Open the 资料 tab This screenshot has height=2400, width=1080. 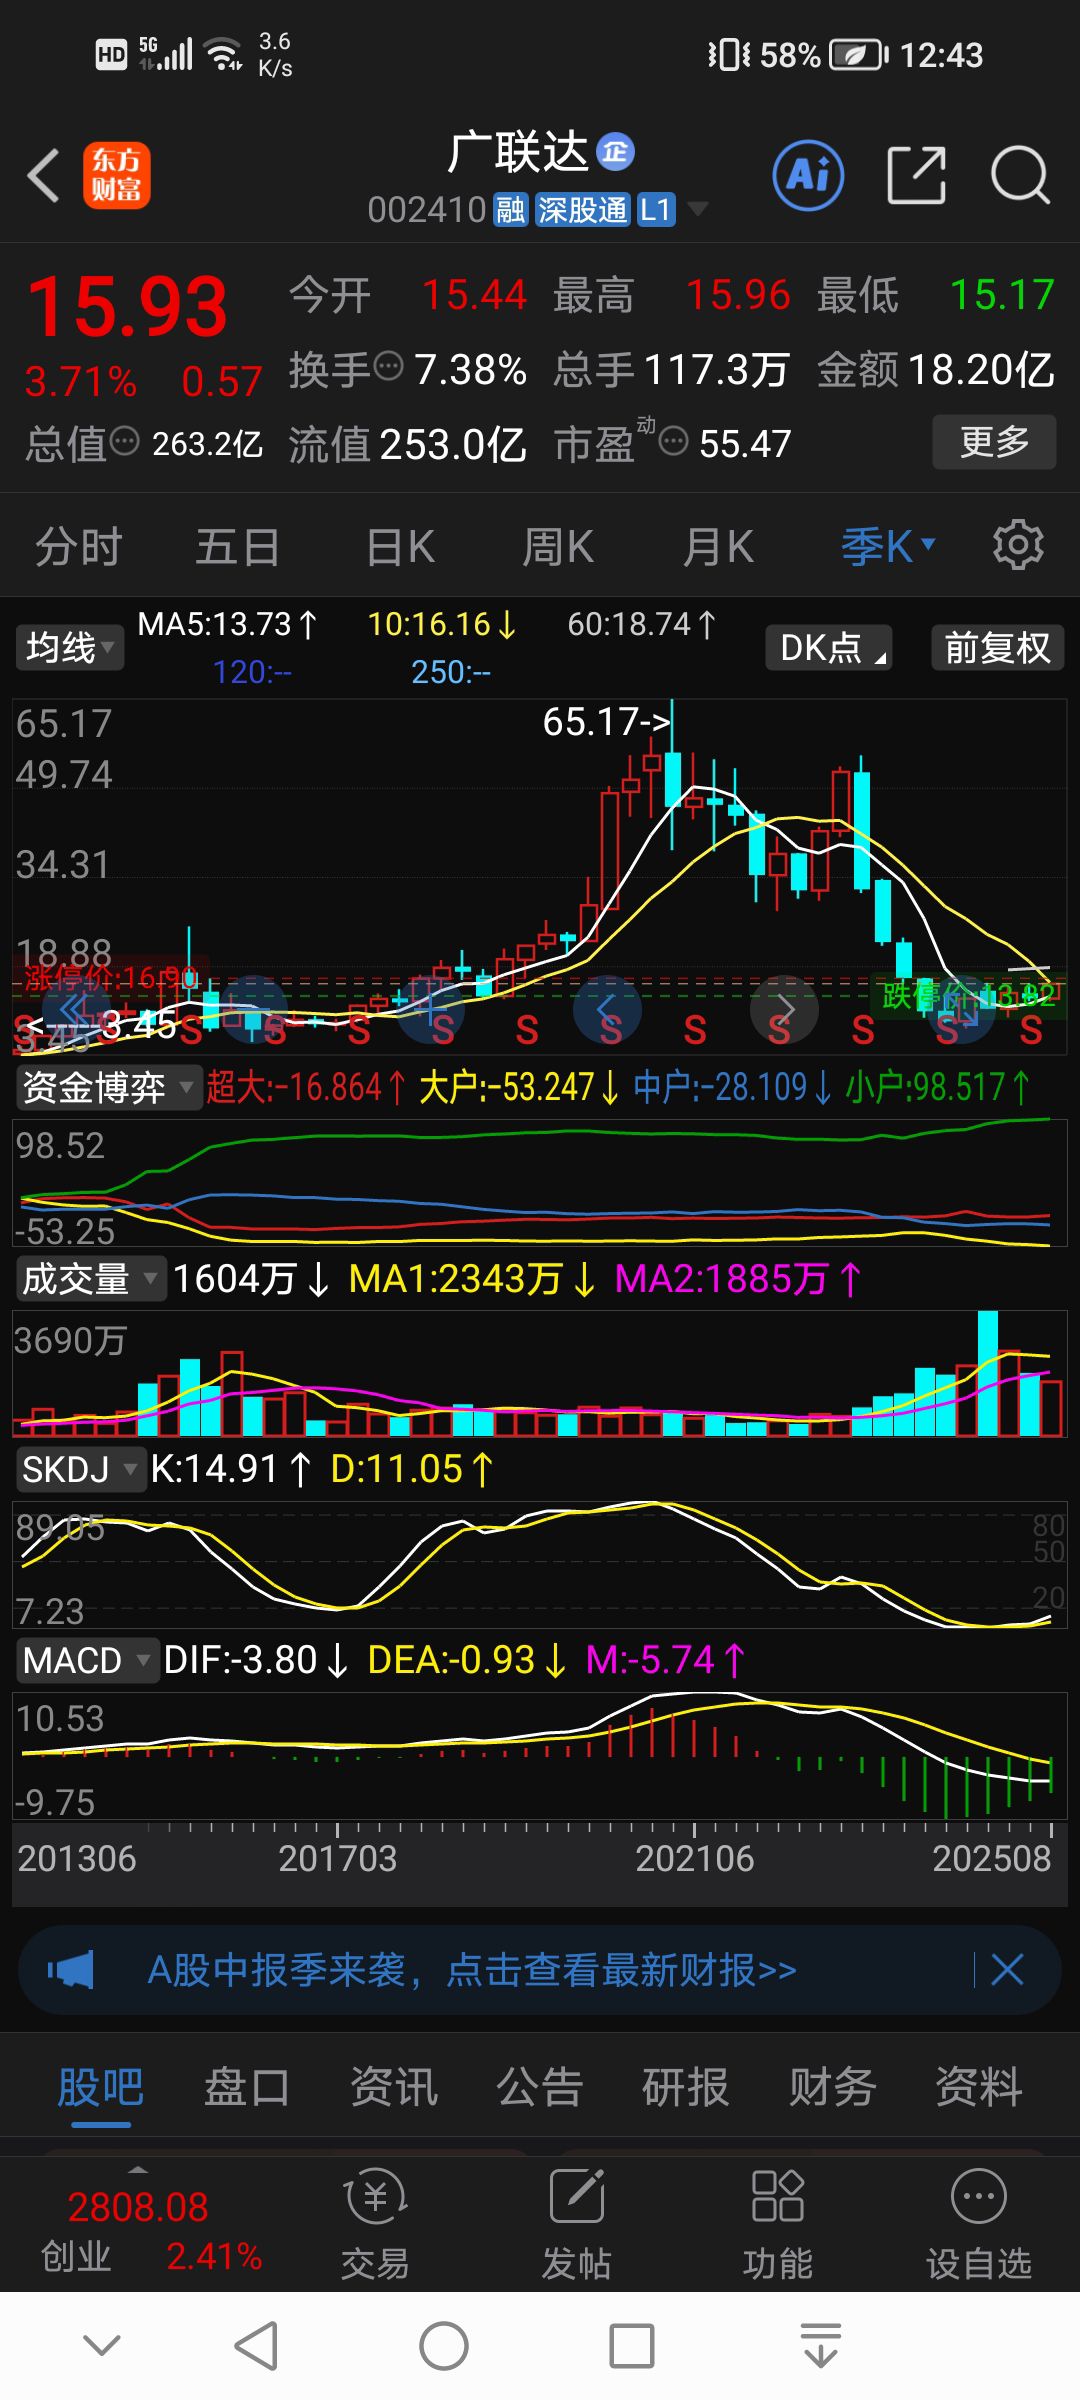point(978,2088)
